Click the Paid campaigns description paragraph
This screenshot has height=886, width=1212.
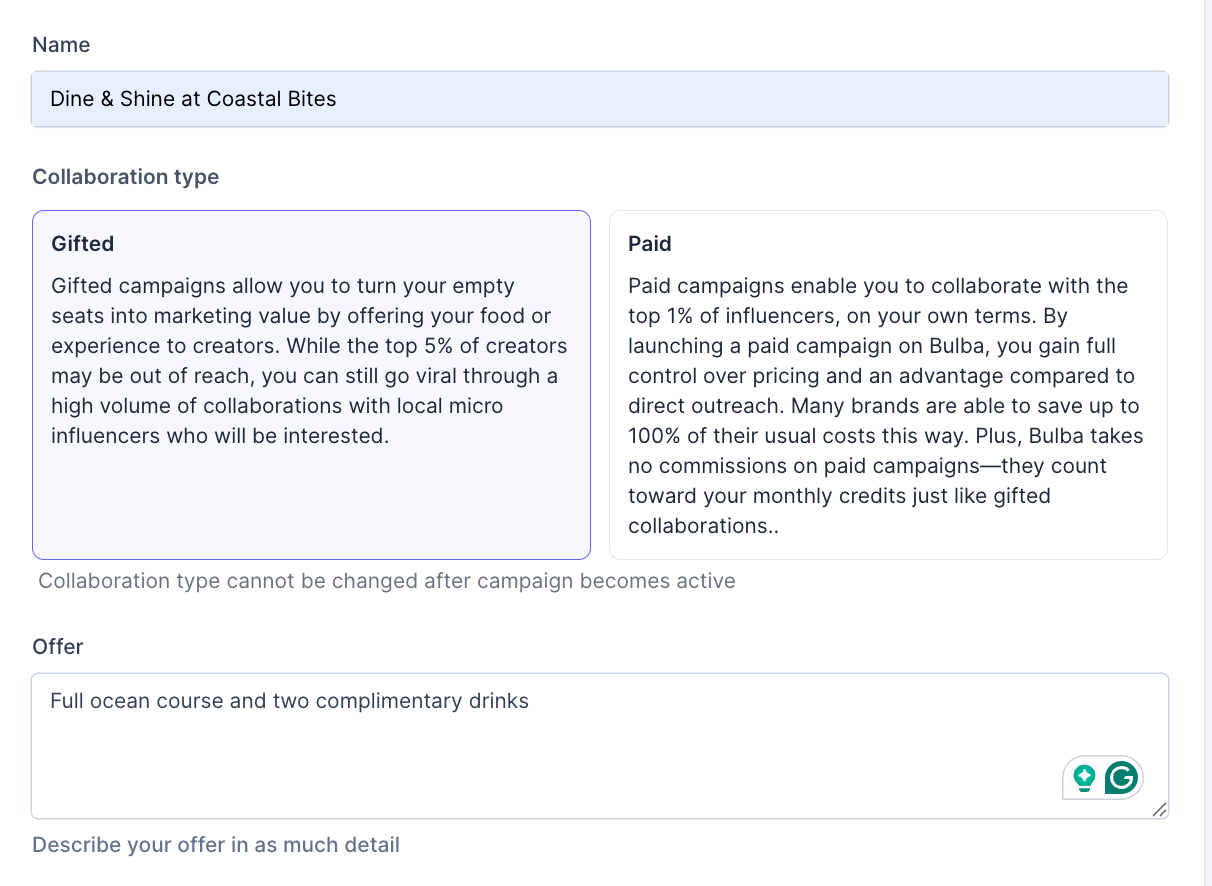pos(886,406)
